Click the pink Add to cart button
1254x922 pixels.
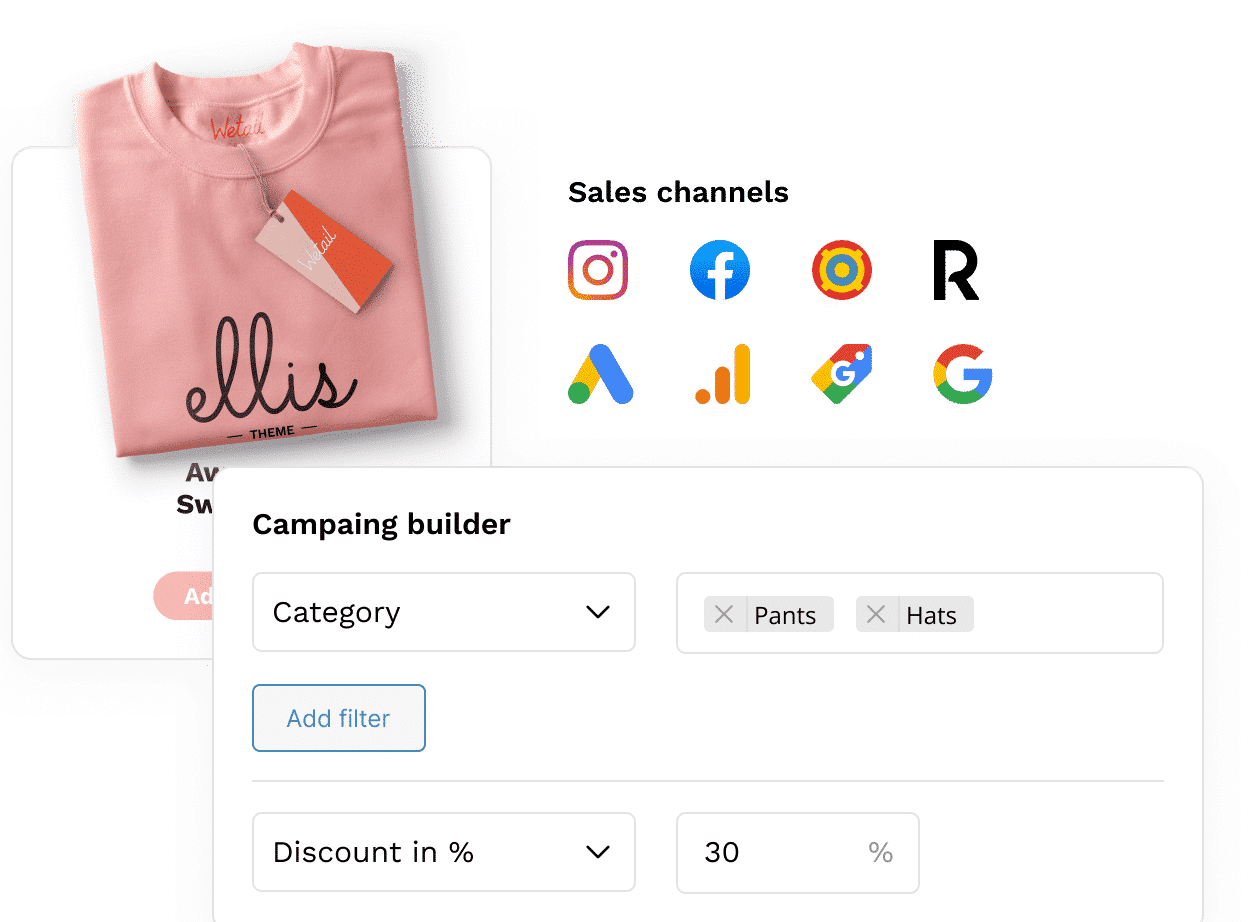click(184, 596)
